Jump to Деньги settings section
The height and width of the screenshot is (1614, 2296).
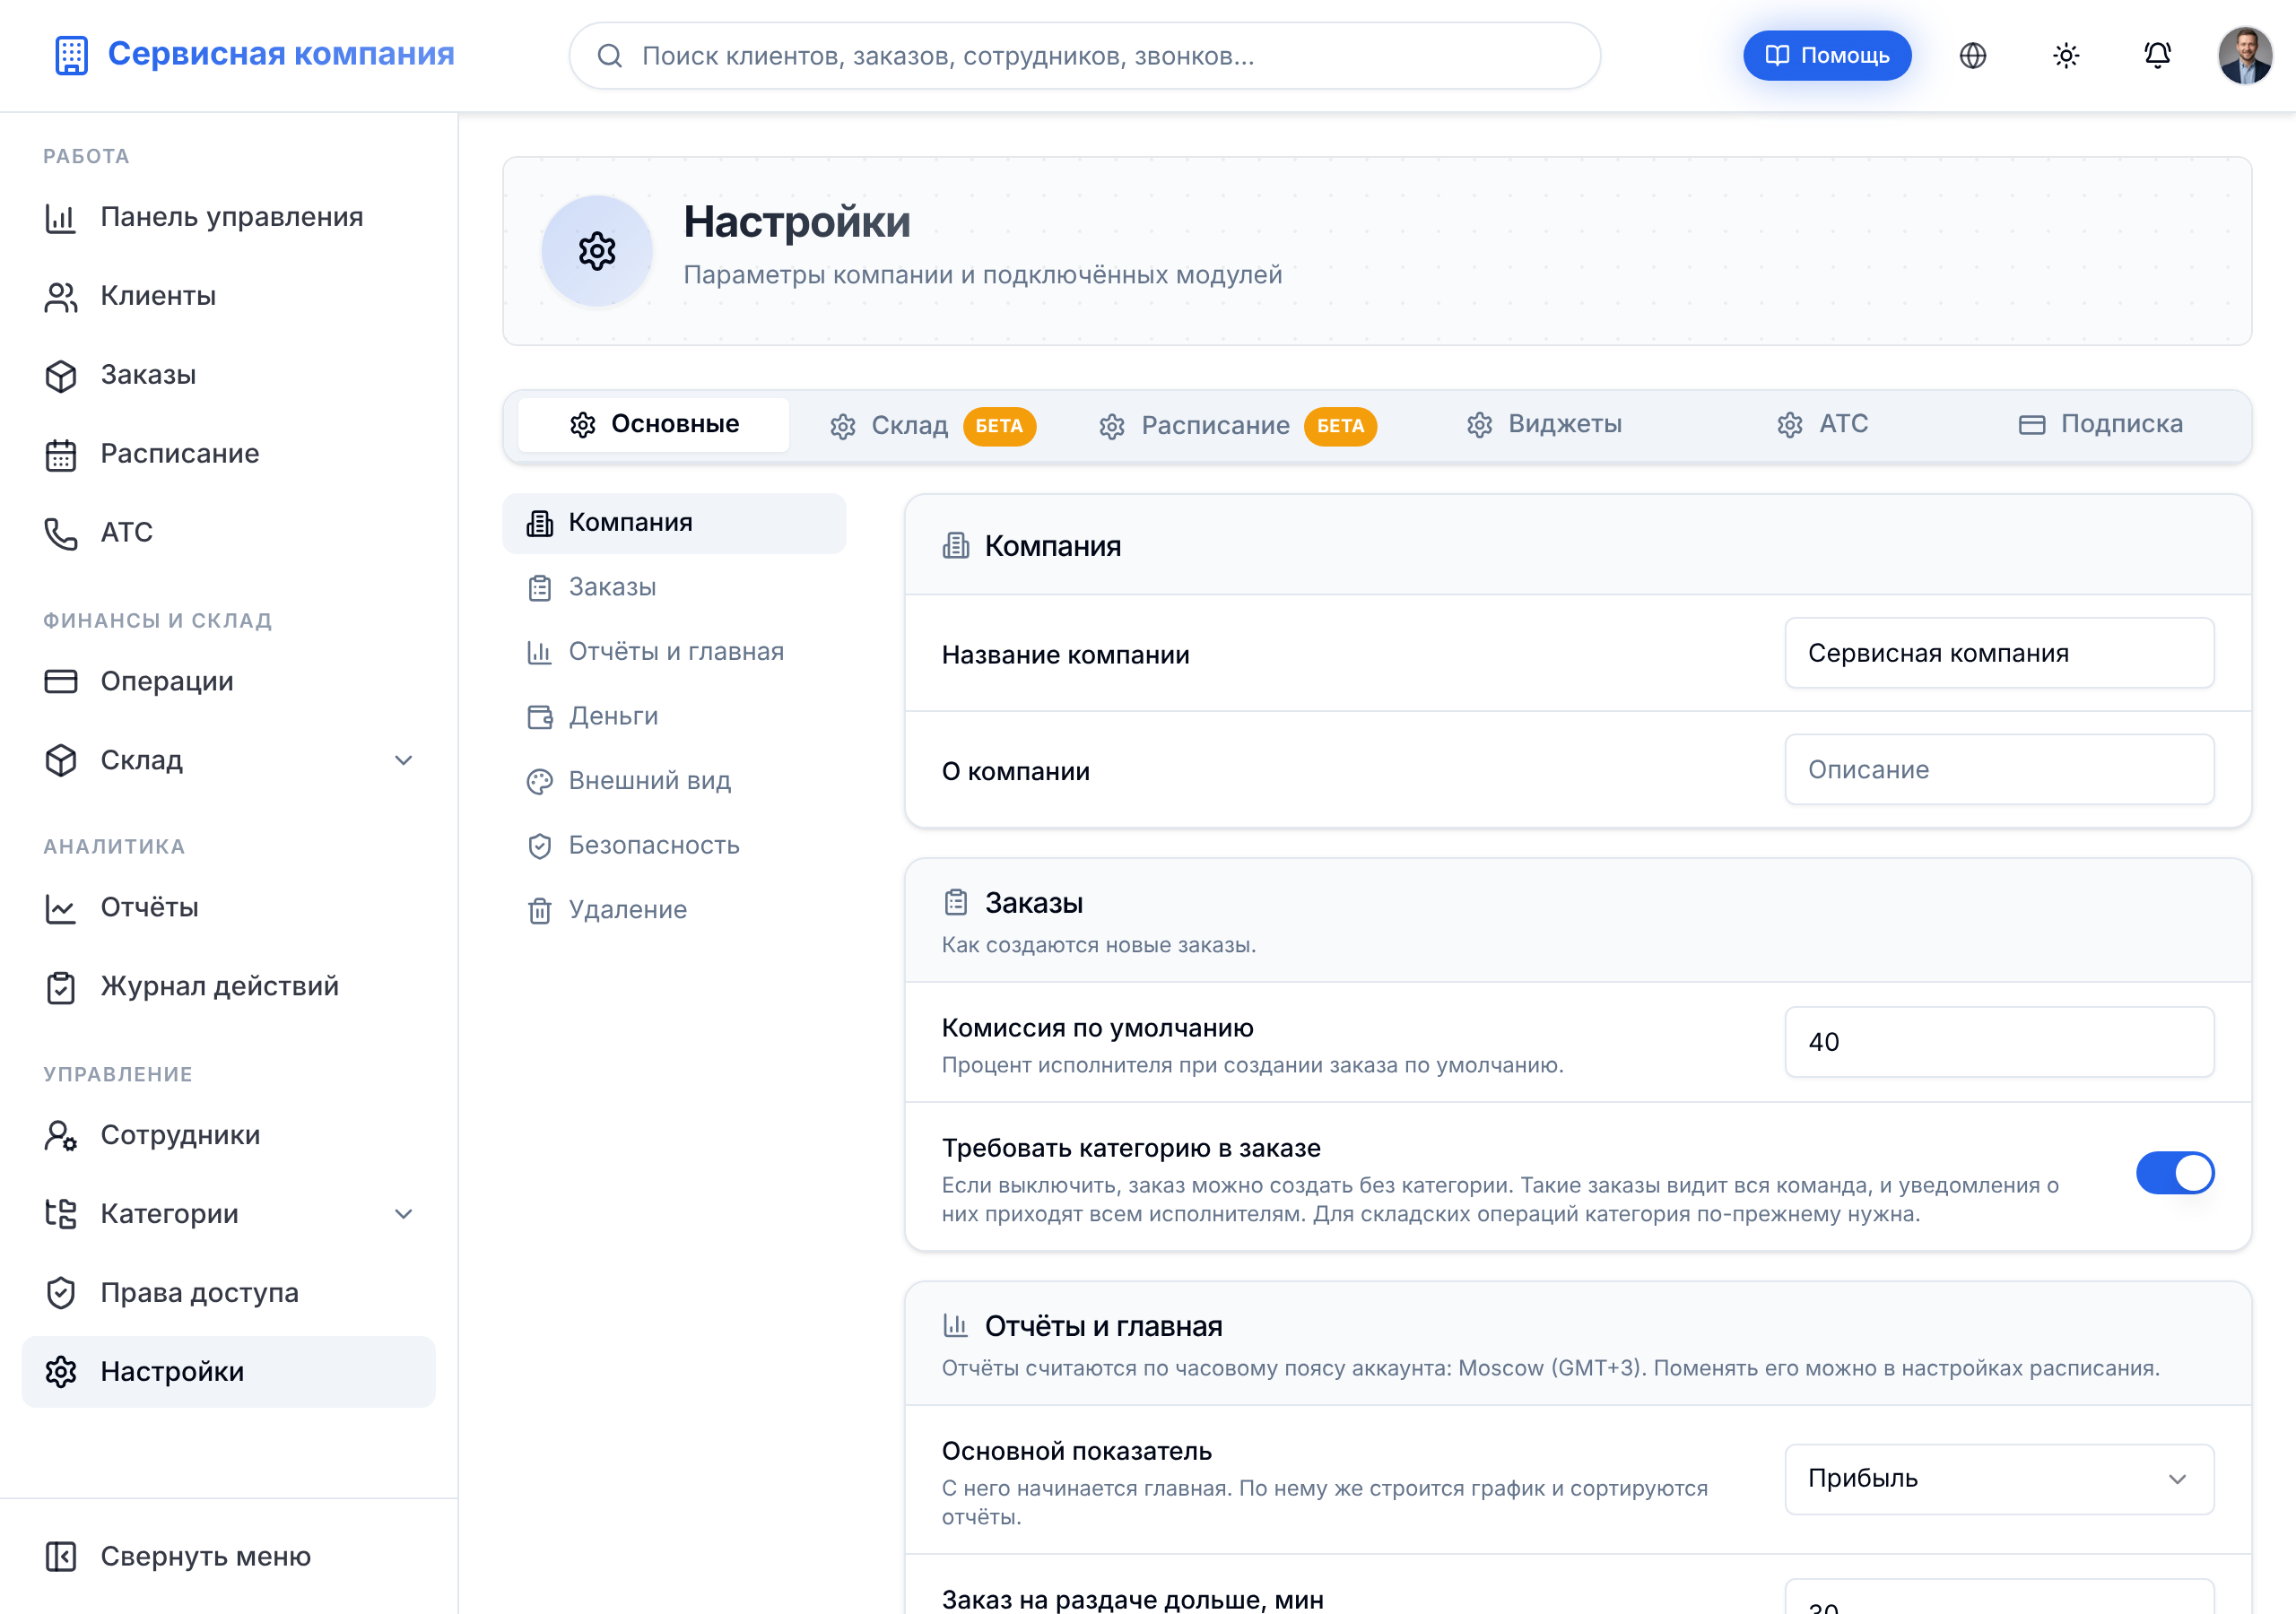pos(674,717)
